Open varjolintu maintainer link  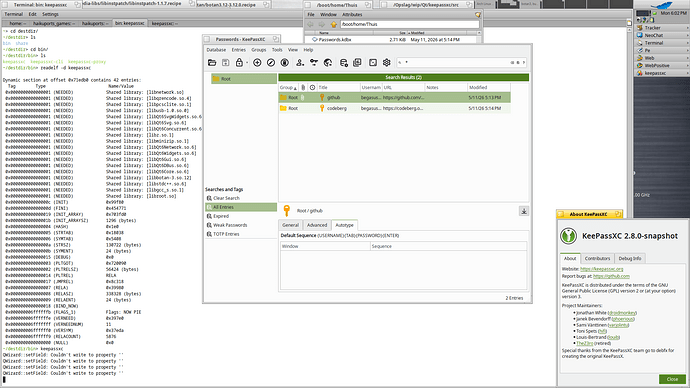point(618,325)
